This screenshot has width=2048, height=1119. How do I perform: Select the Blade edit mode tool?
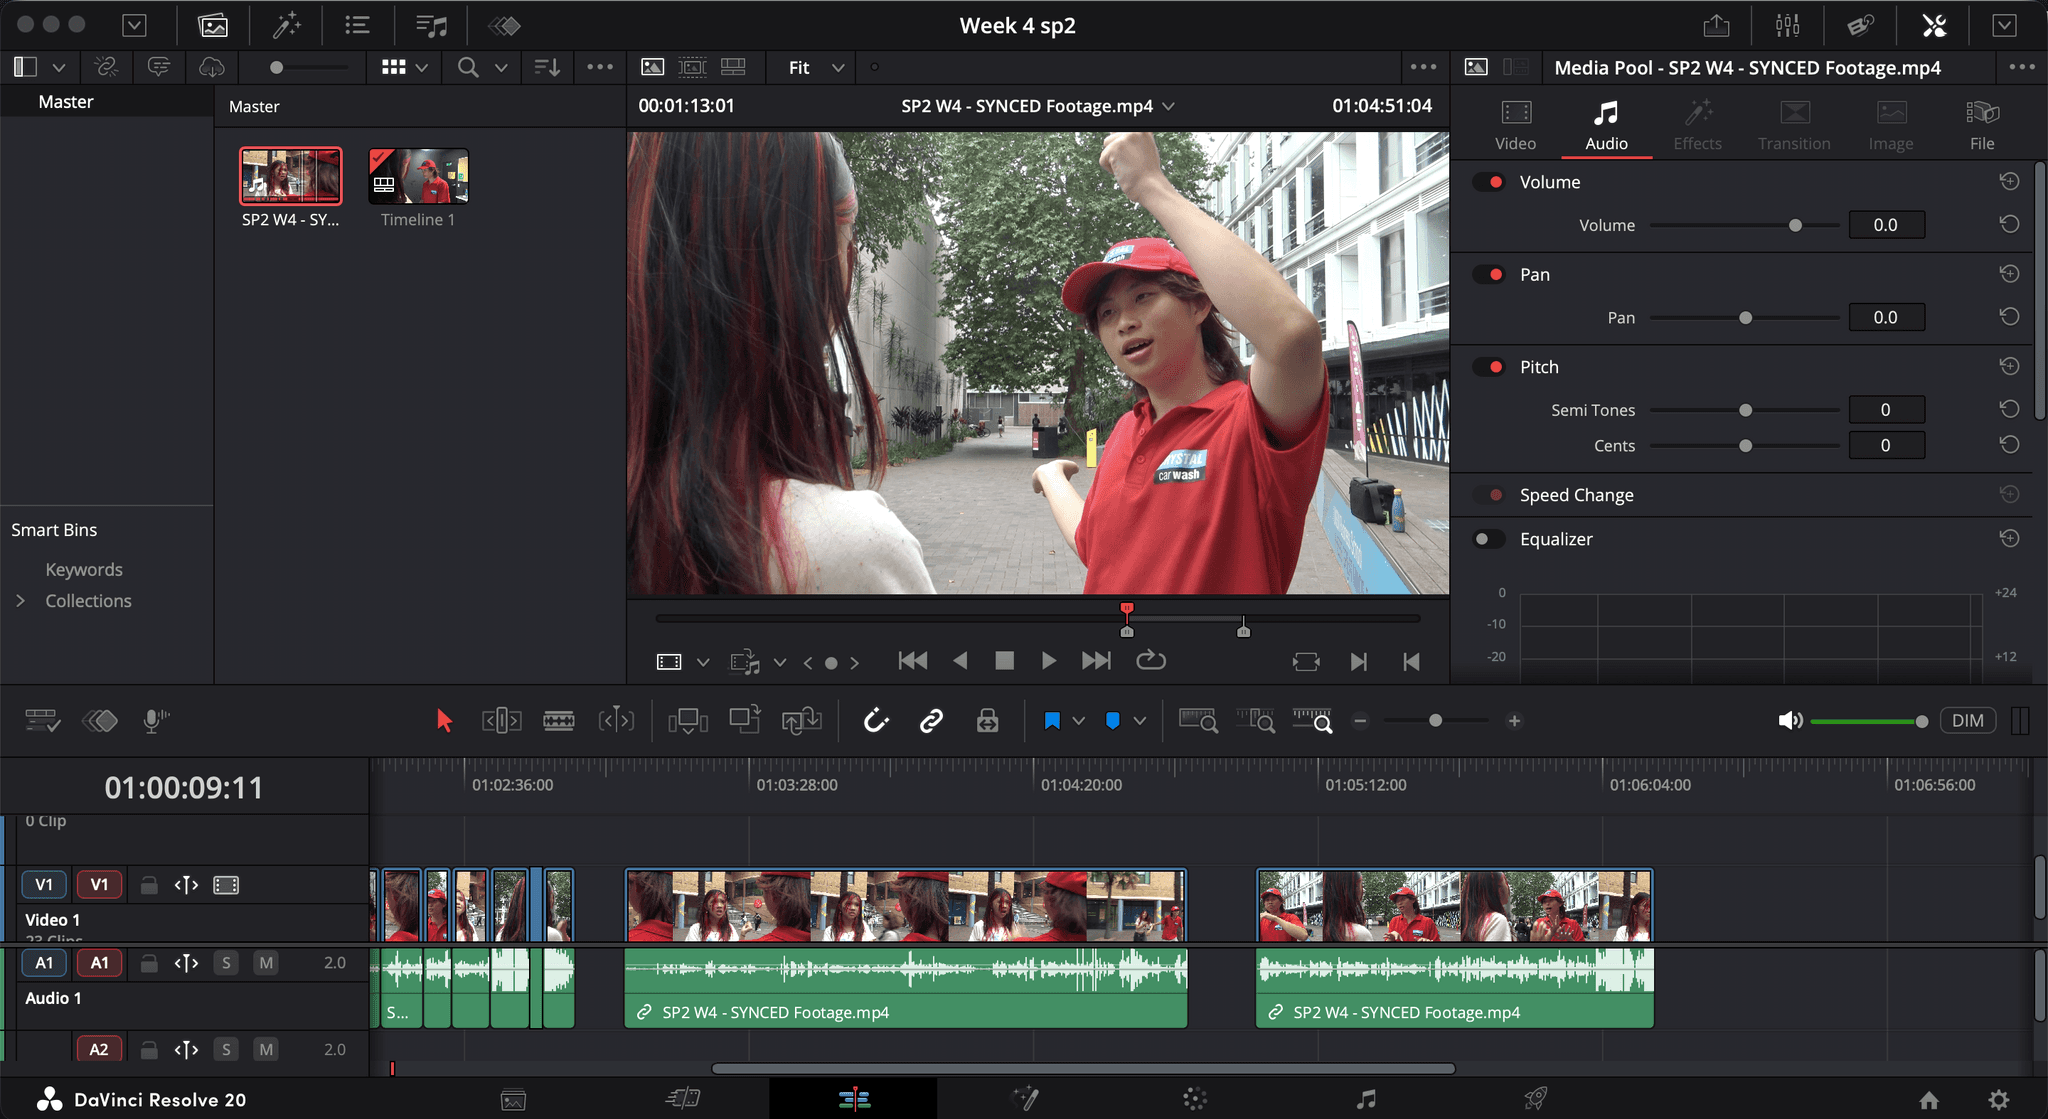pyautogui.click(x=558, y=720)
